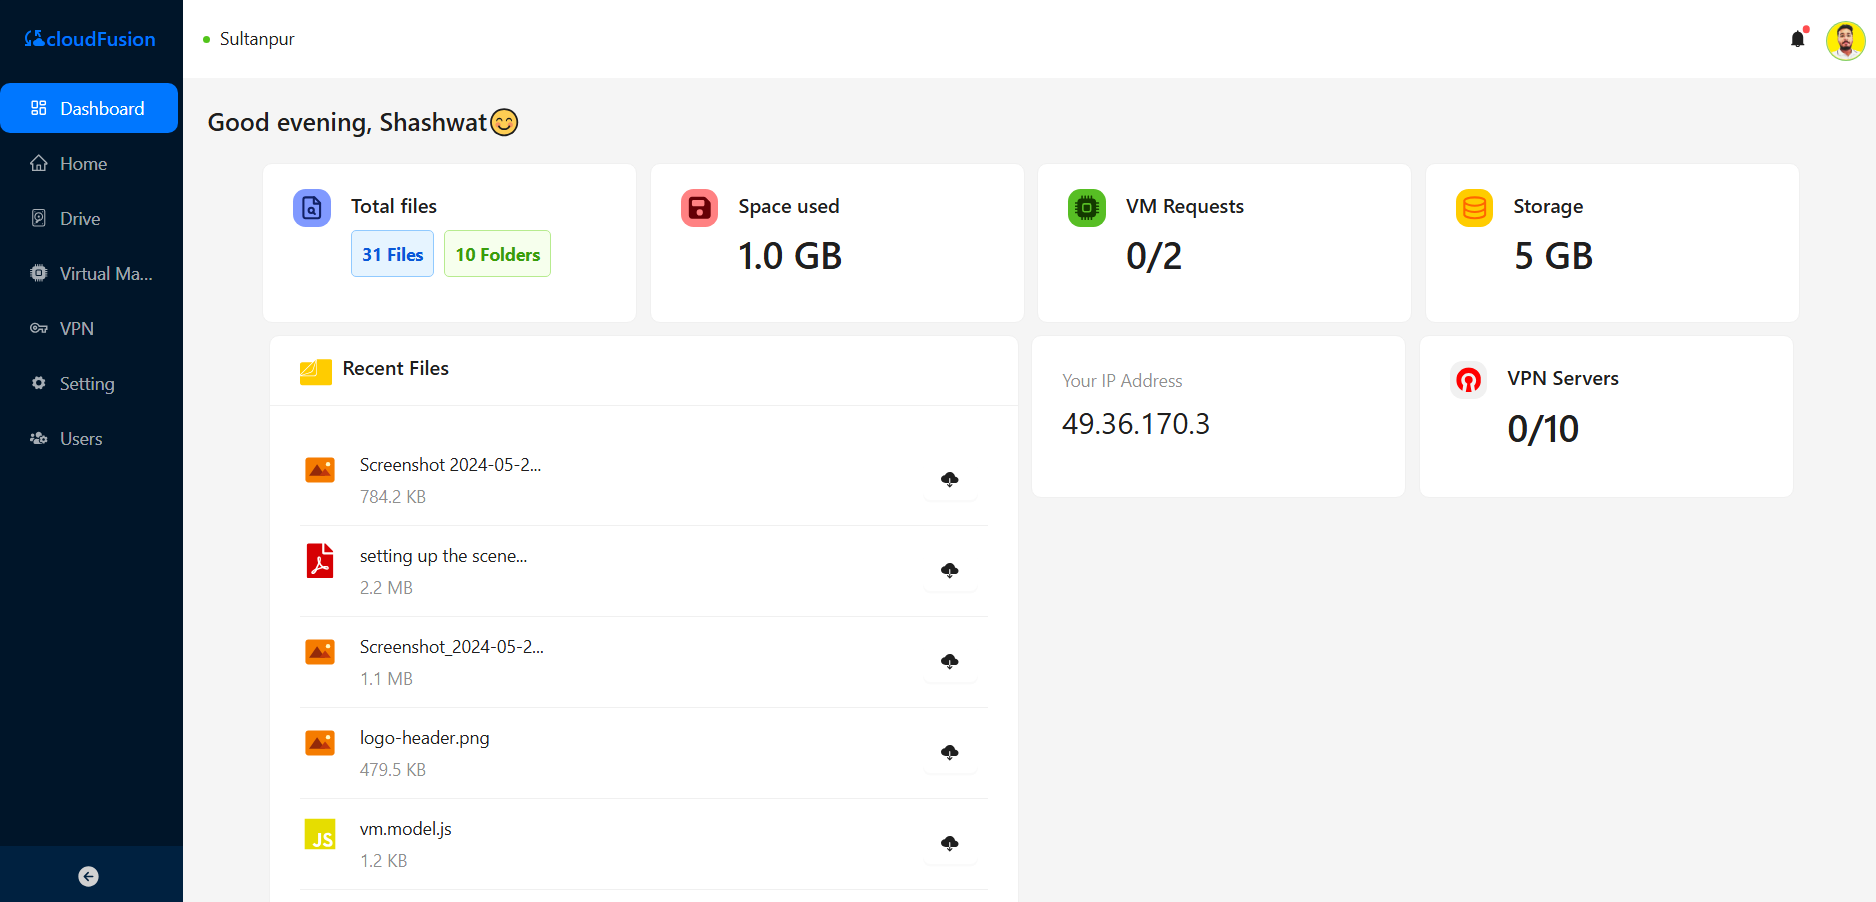Click the Recent Files folder icon

coord(316,370)
